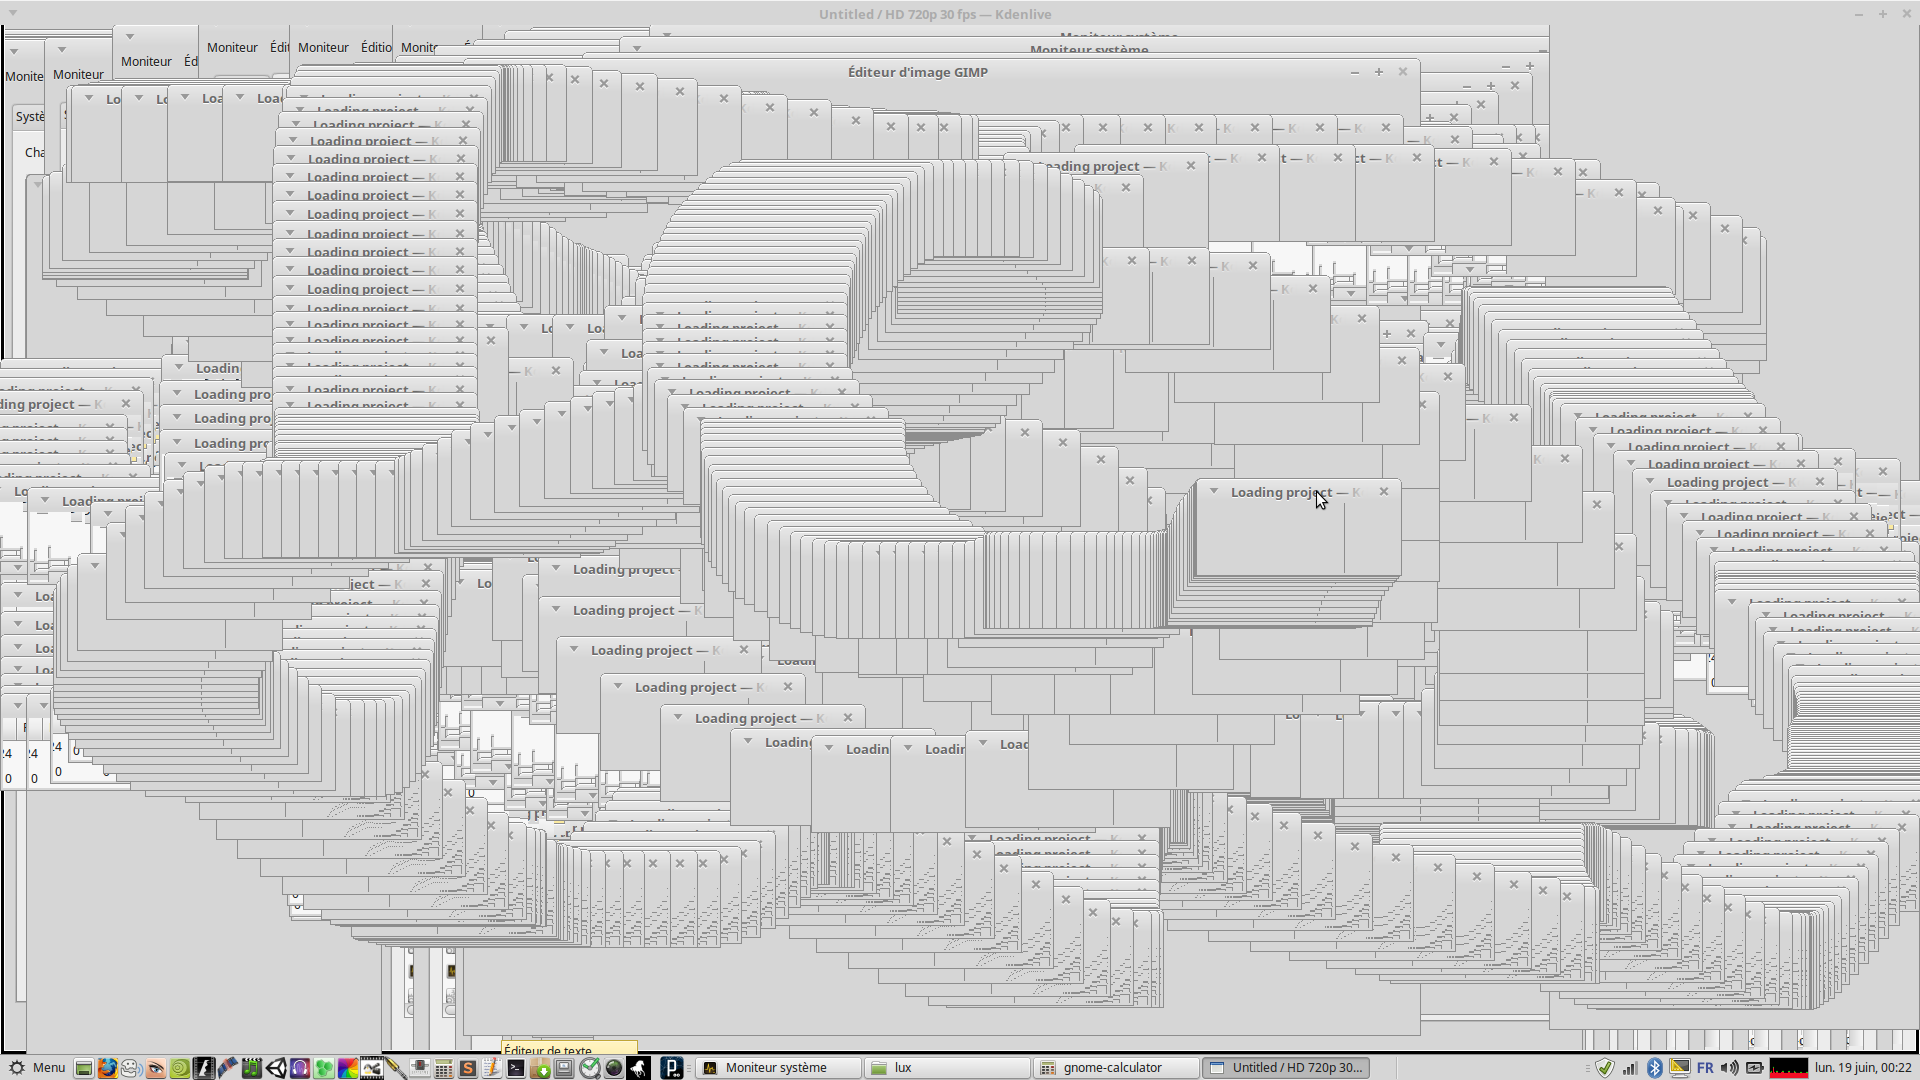Click the battery power tray icon
The width and height of the screenshot is (1920, 1080).
[1754, 1068]
